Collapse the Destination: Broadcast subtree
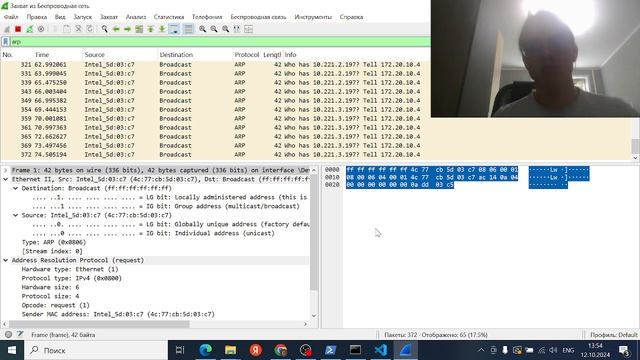The width and height of the screenshot is (640, 360). coord(16,188)
